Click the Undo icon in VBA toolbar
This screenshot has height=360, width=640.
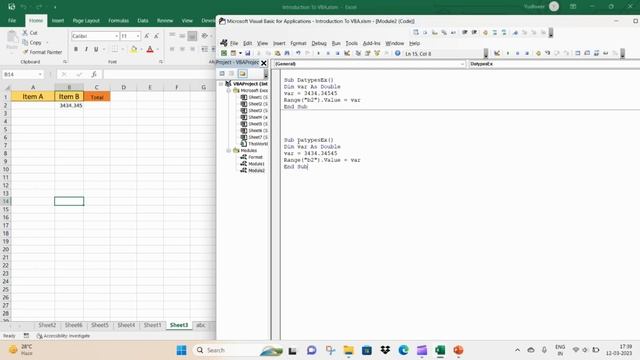(x=298, y=53)
